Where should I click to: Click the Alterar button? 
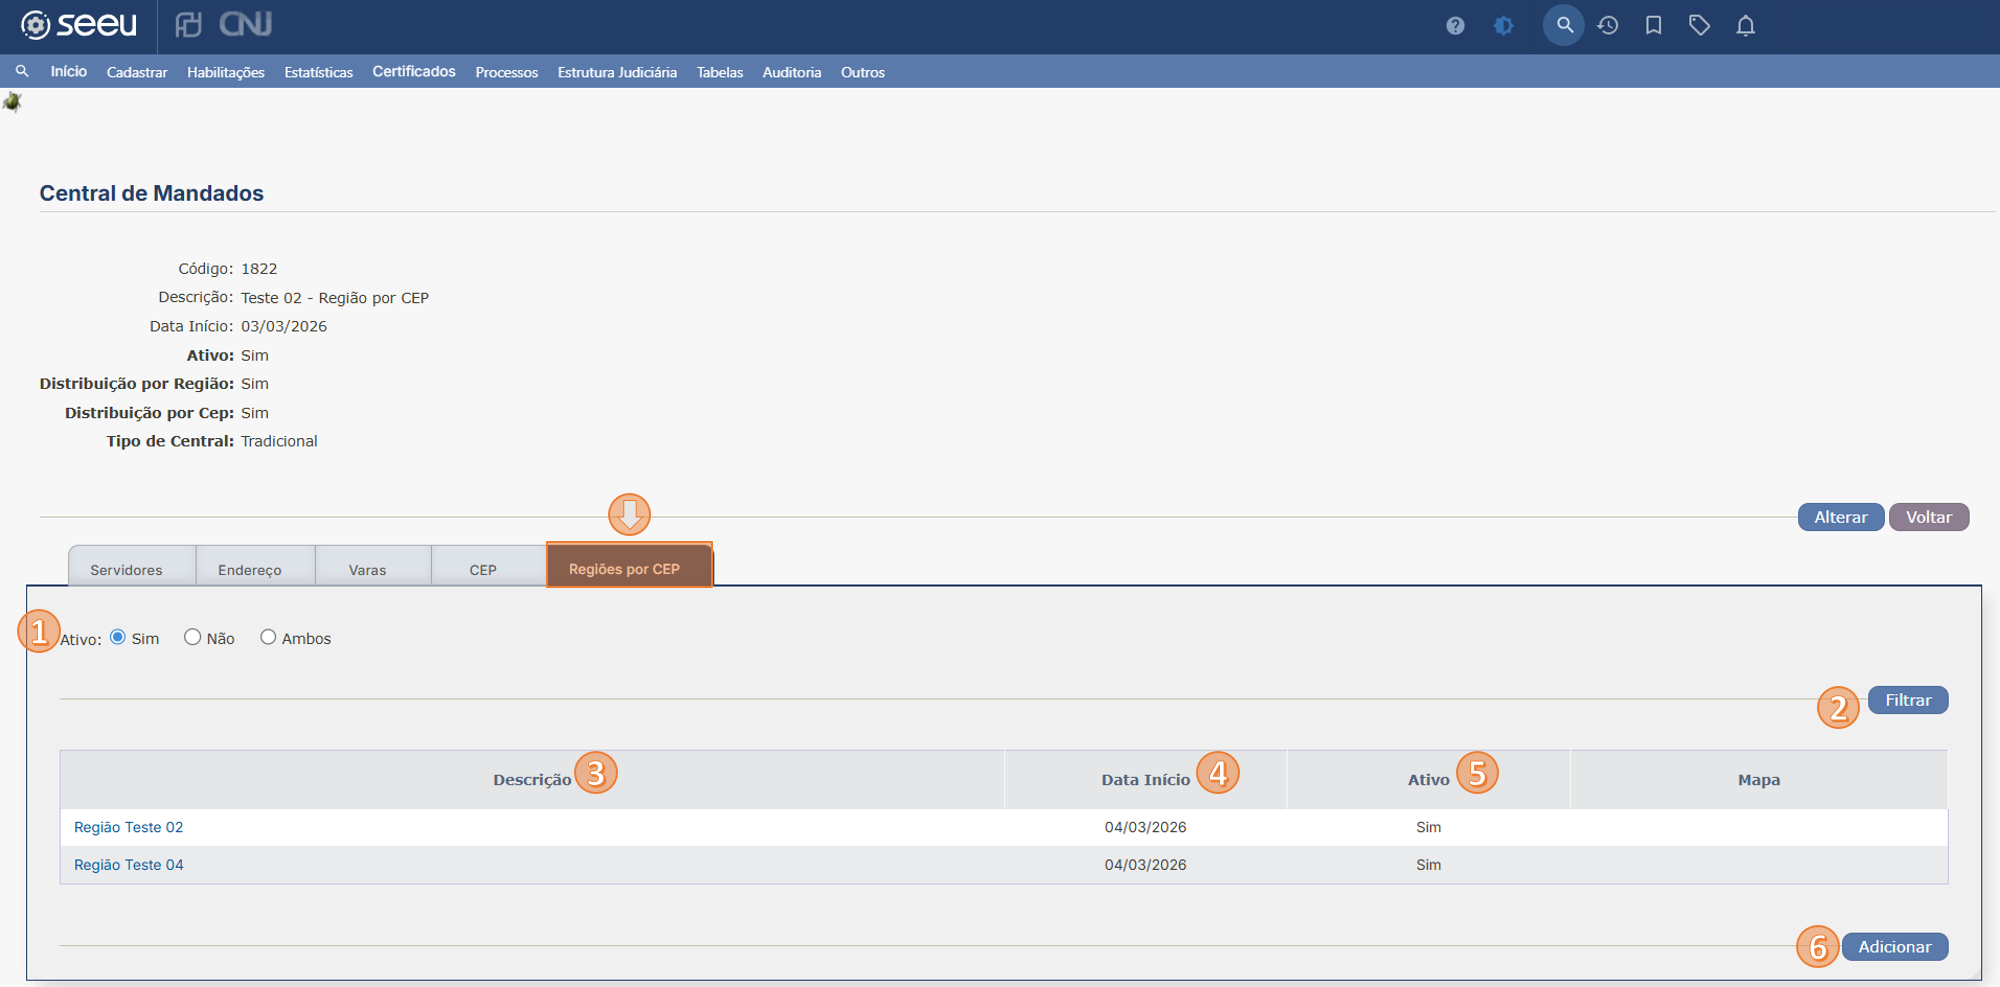tap(1841, 517)
